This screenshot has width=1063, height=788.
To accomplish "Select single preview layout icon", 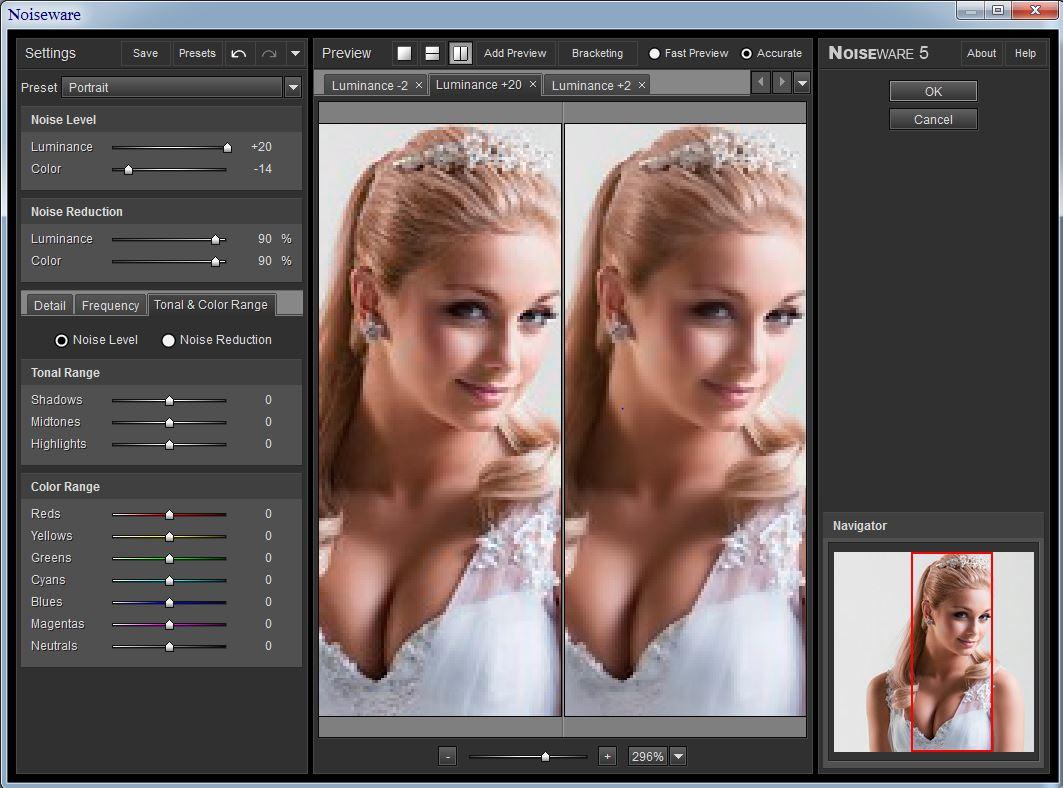I will [404, 54].
